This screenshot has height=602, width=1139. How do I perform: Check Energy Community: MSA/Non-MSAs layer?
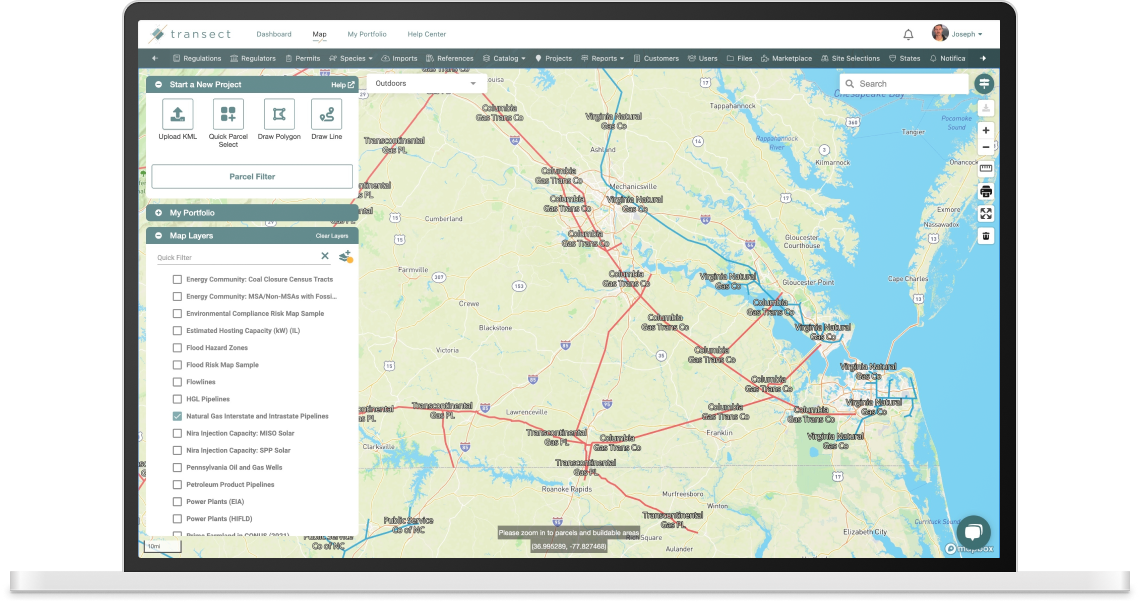[177, 296]
